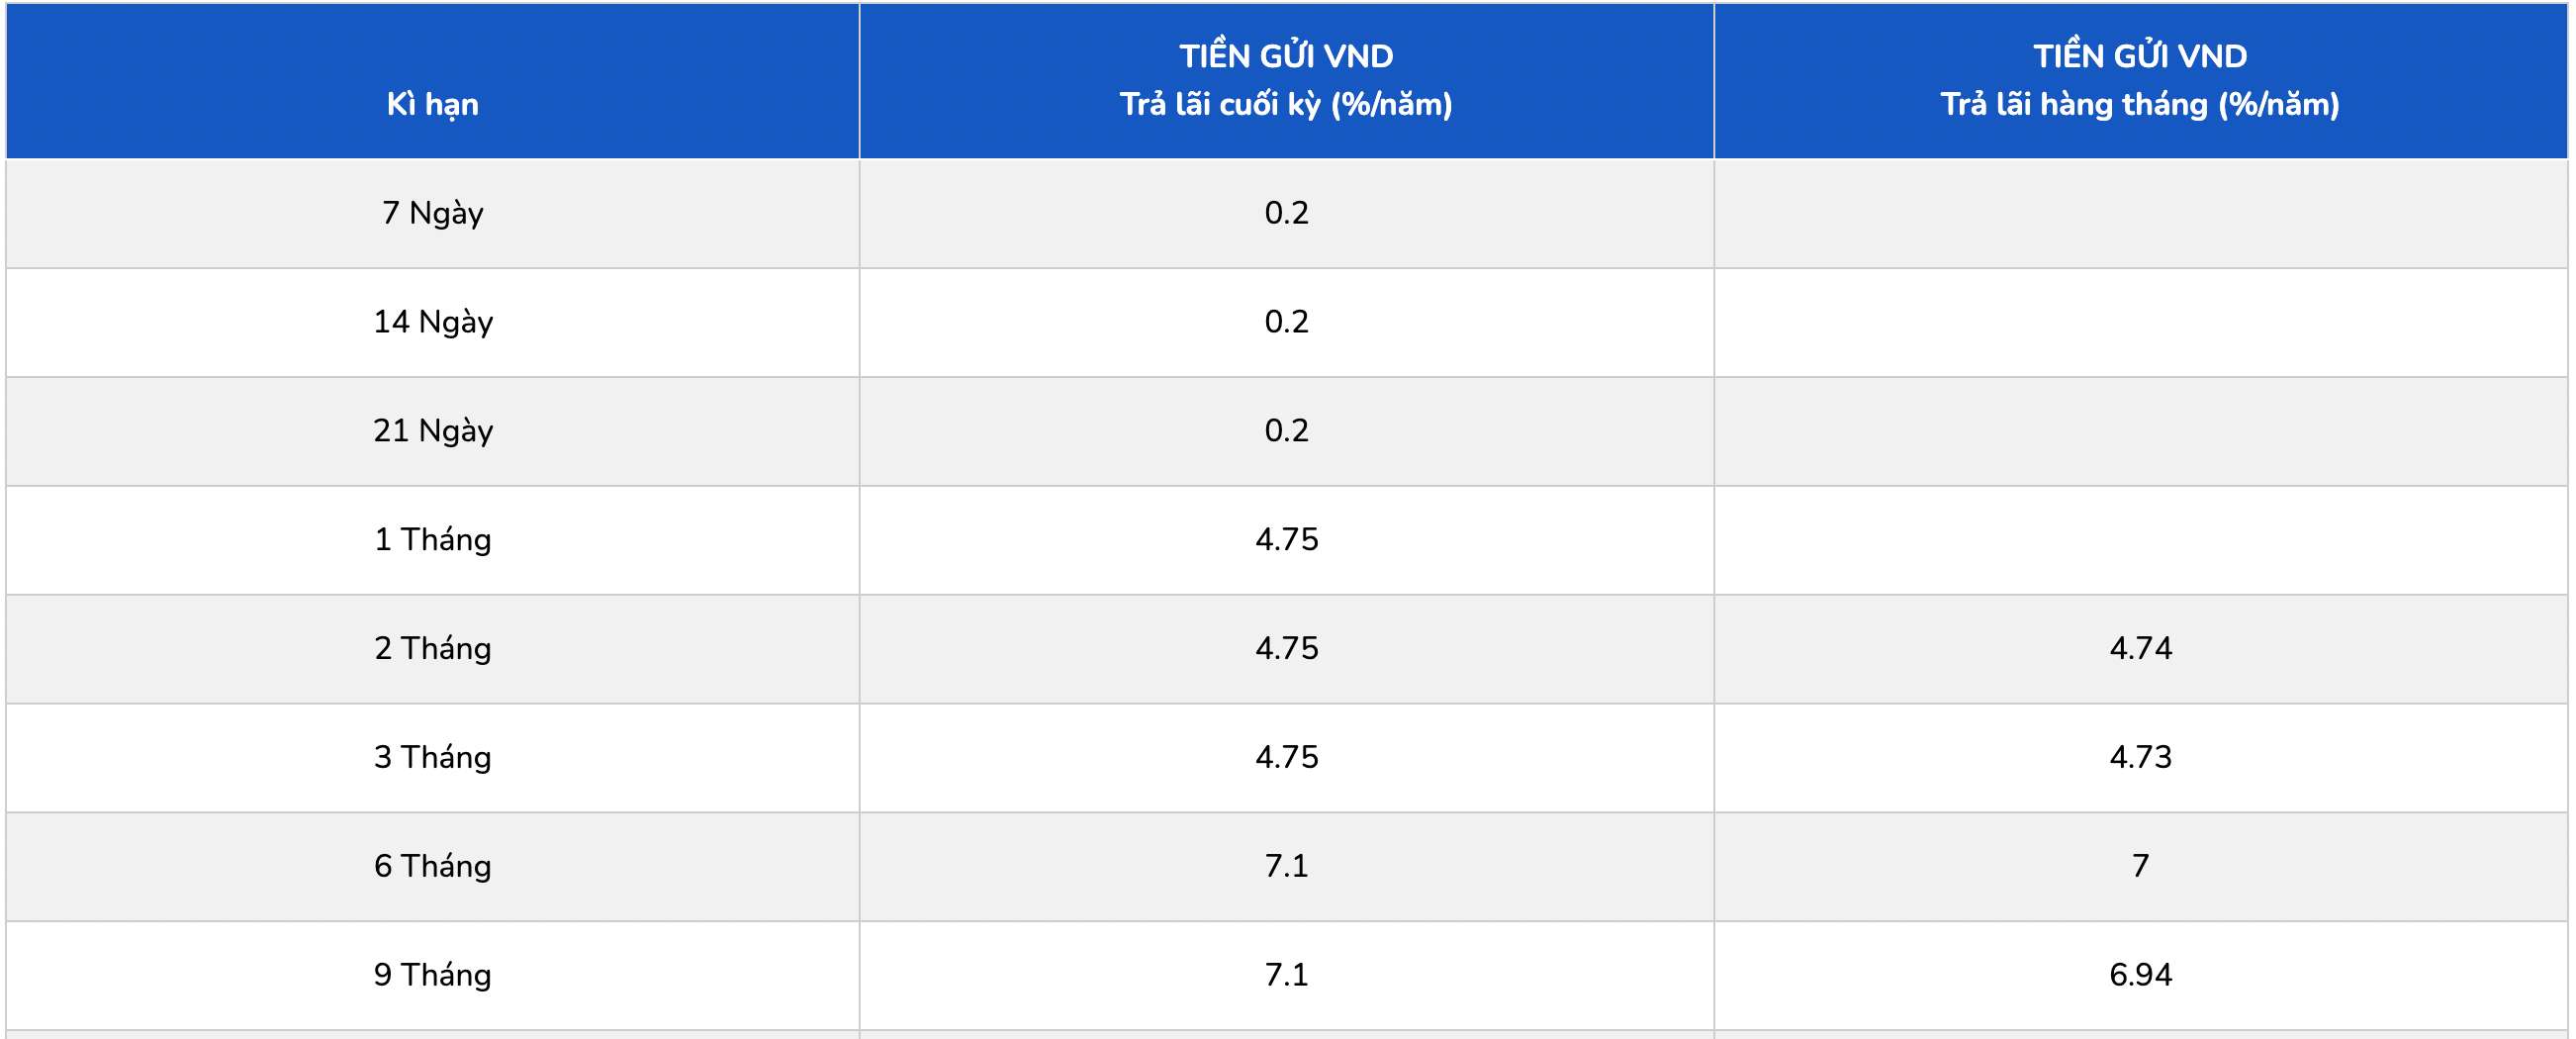Select the "14 Ngày" term cell

[x=432, y=322]
